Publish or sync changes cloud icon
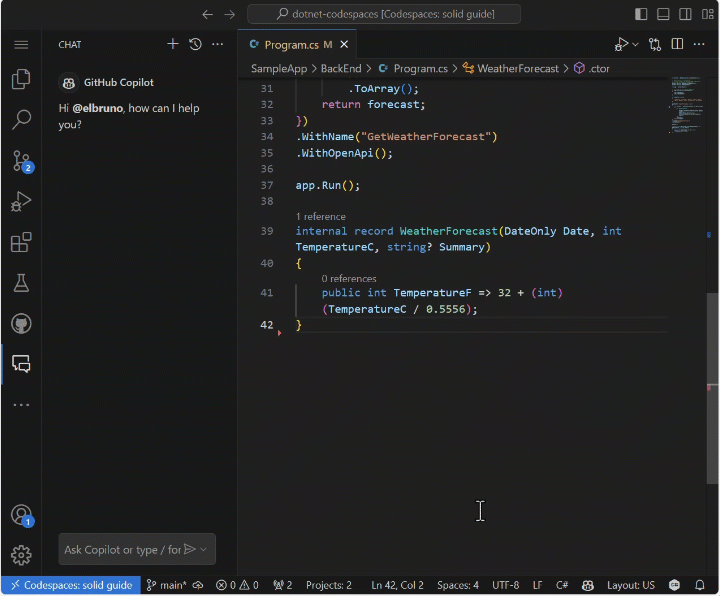Viewport: 720px width, 596px height. tap(198, 585)
